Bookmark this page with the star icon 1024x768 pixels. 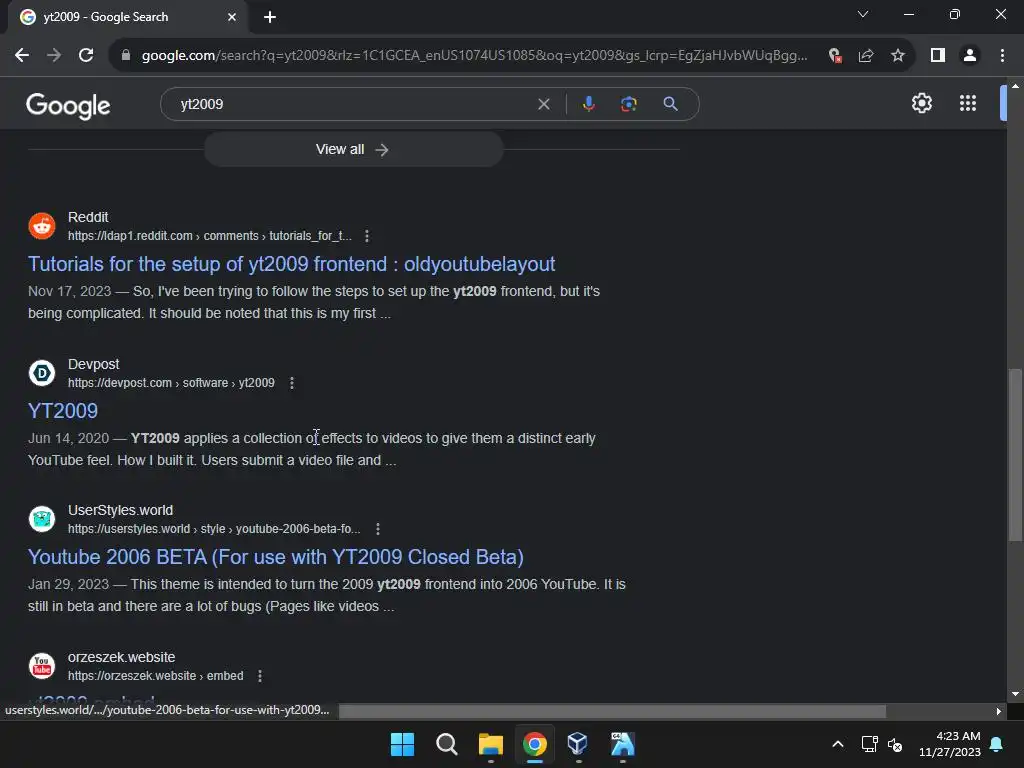(x=898, y=56)
